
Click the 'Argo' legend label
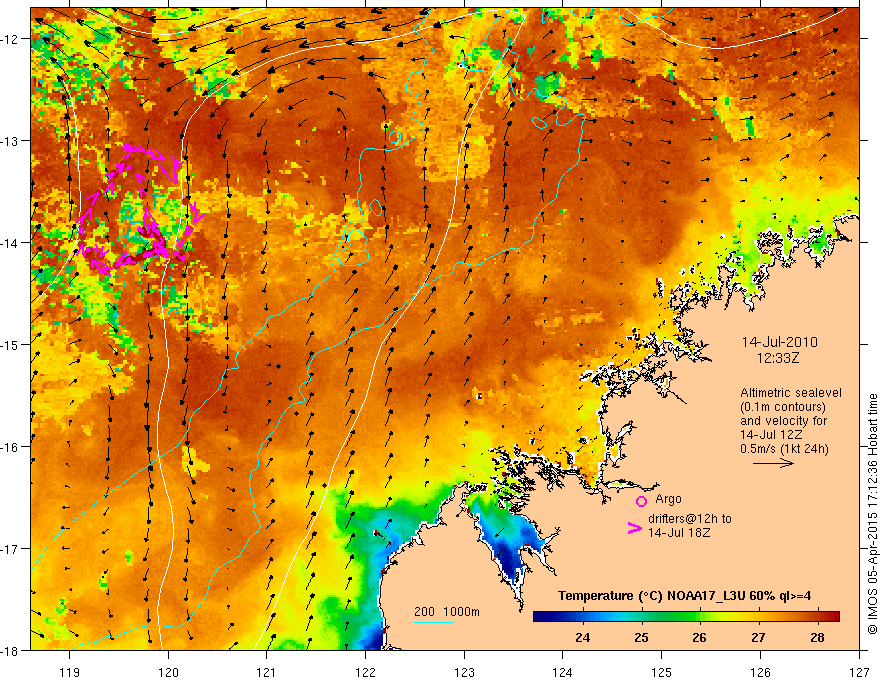click(x=668, y=499)
